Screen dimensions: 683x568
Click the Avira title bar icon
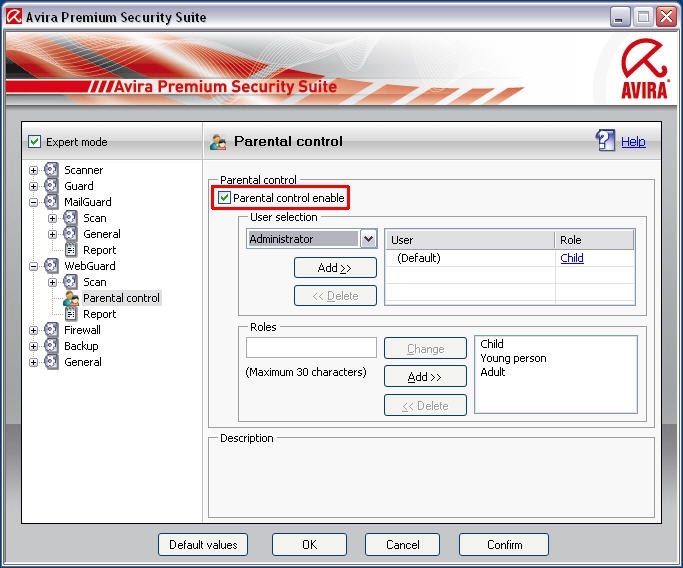click(x=14, y=17)
